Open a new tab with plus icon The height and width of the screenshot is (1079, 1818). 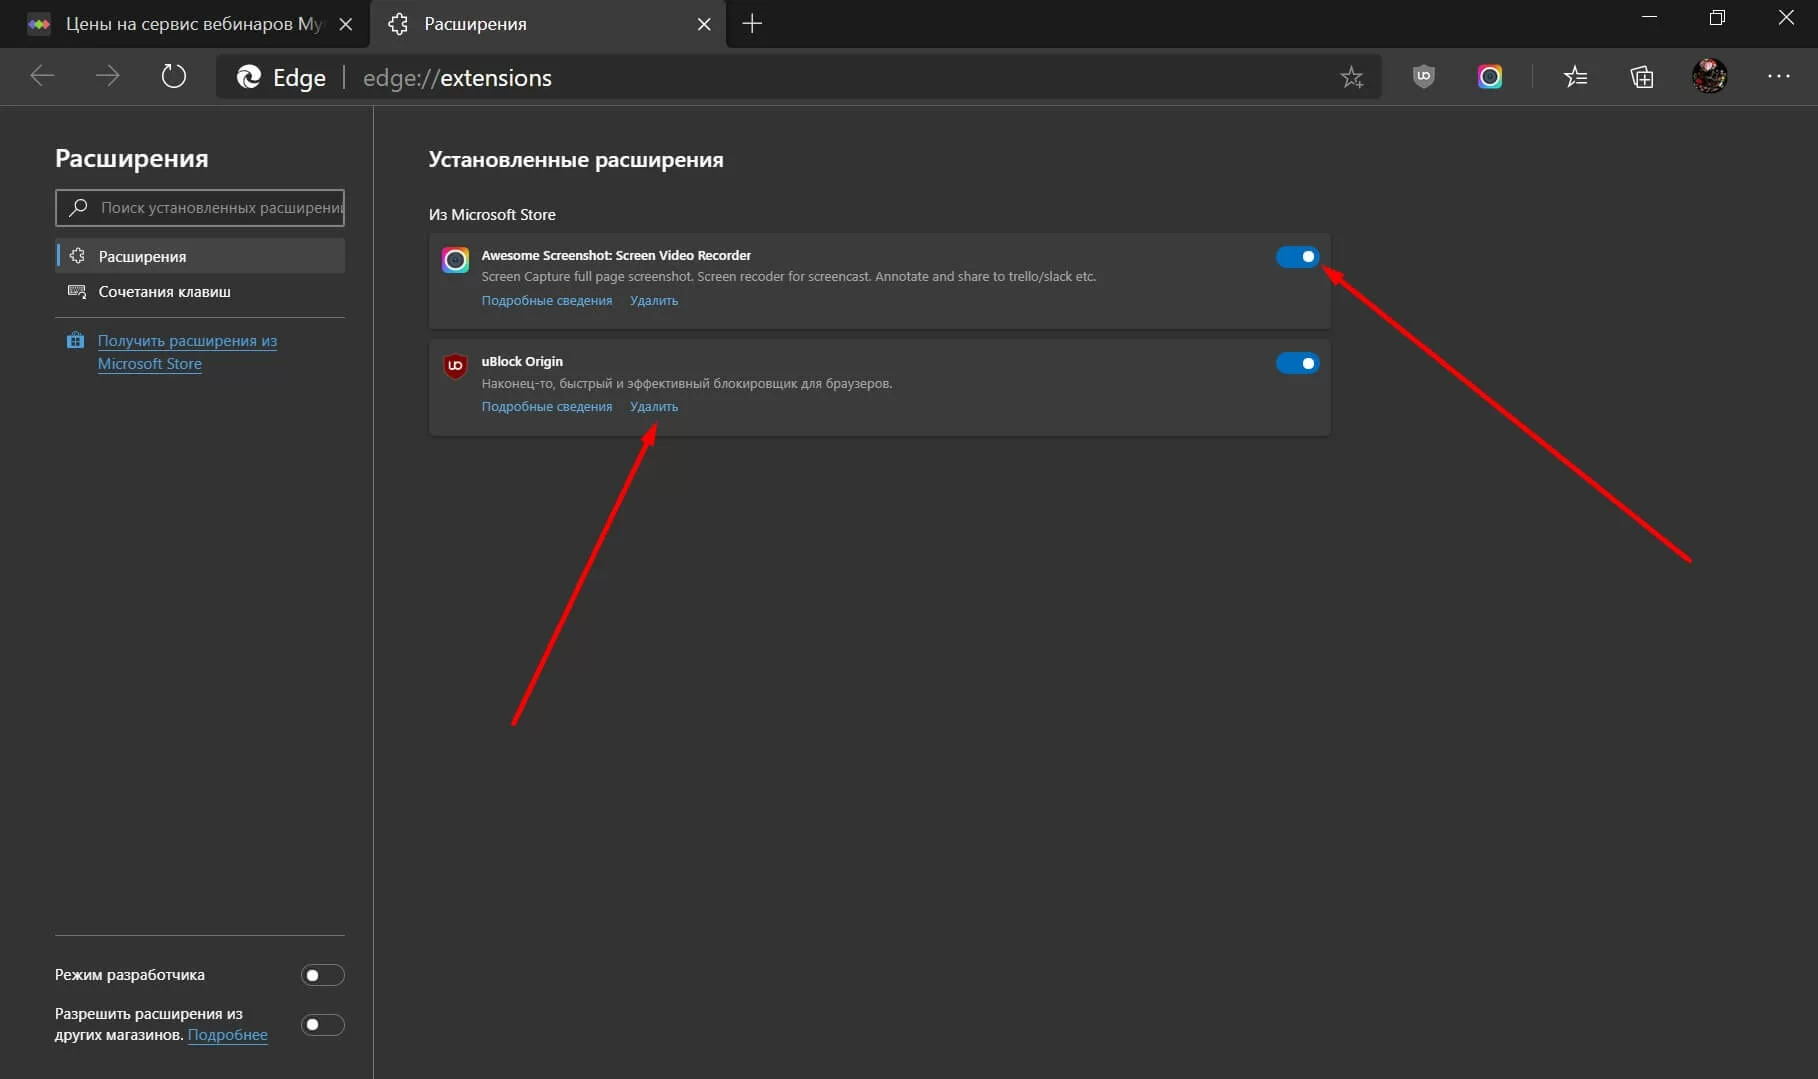coord(752,24)
